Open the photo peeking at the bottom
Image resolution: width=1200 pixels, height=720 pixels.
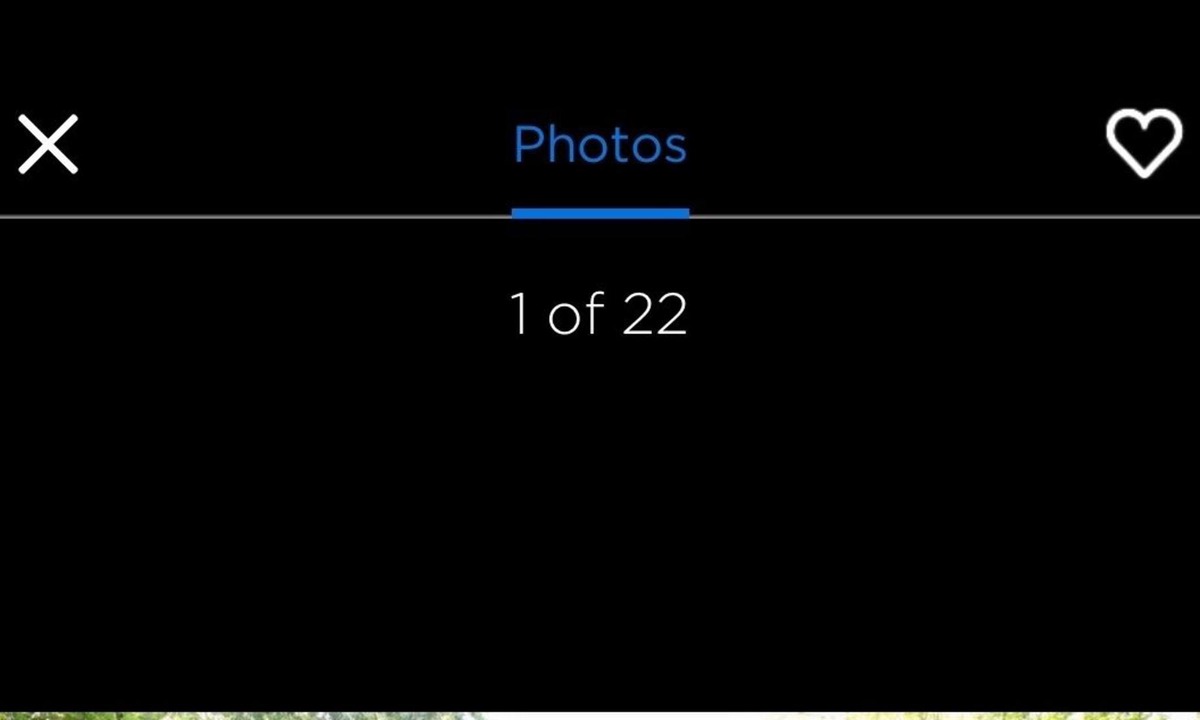pos(600,715)
